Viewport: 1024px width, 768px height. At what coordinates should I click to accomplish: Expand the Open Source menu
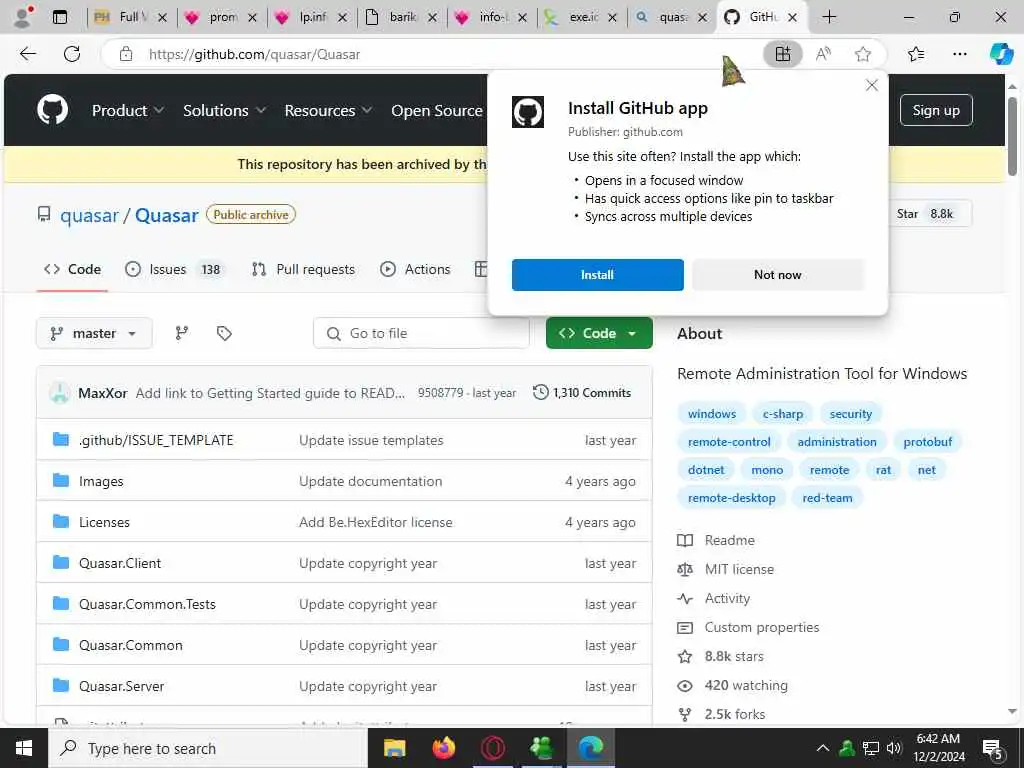click(x=436, y=110)
